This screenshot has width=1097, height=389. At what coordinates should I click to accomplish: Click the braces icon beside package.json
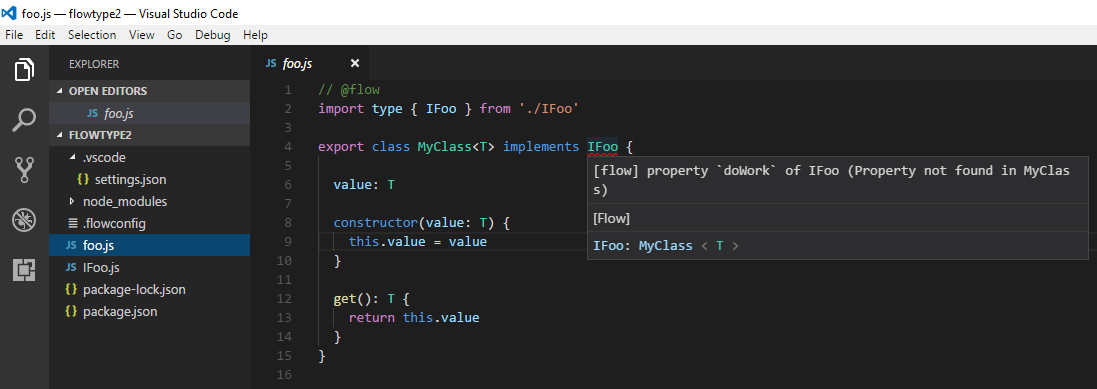71,311
